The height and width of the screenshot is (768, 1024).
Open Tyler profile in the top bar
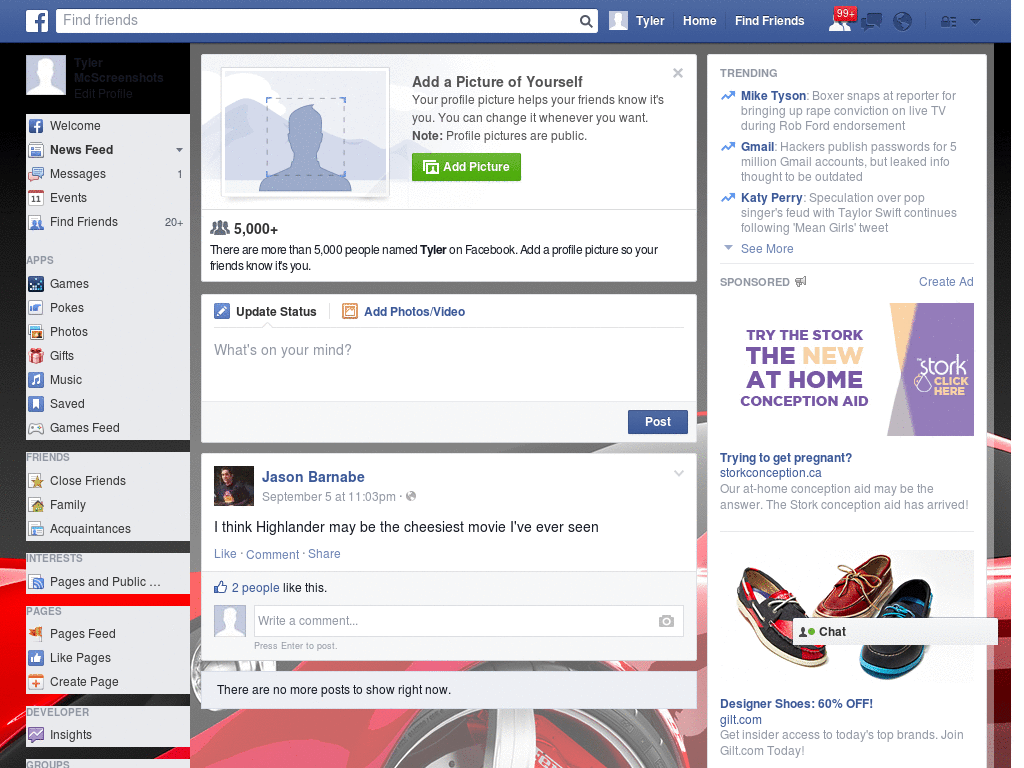click(637, 21)
